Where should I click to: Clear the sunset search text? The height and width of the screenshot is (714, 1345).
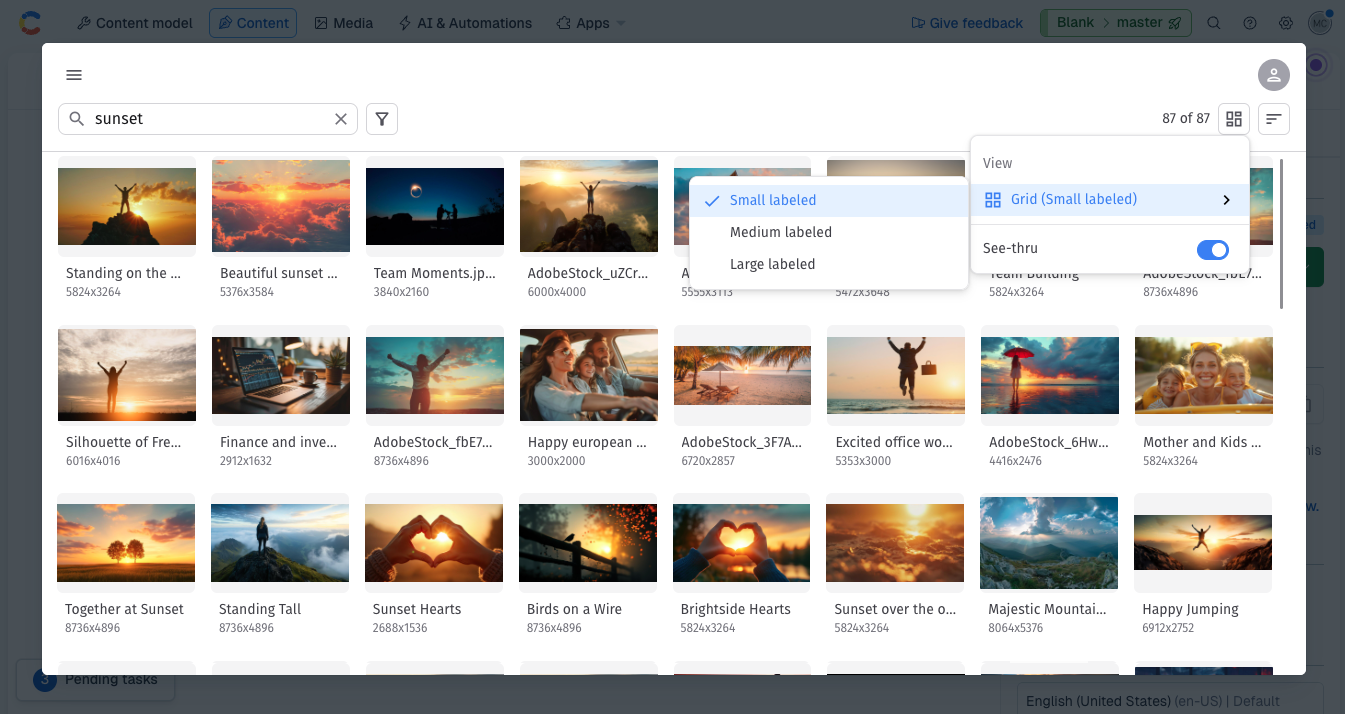coord(341,119)
